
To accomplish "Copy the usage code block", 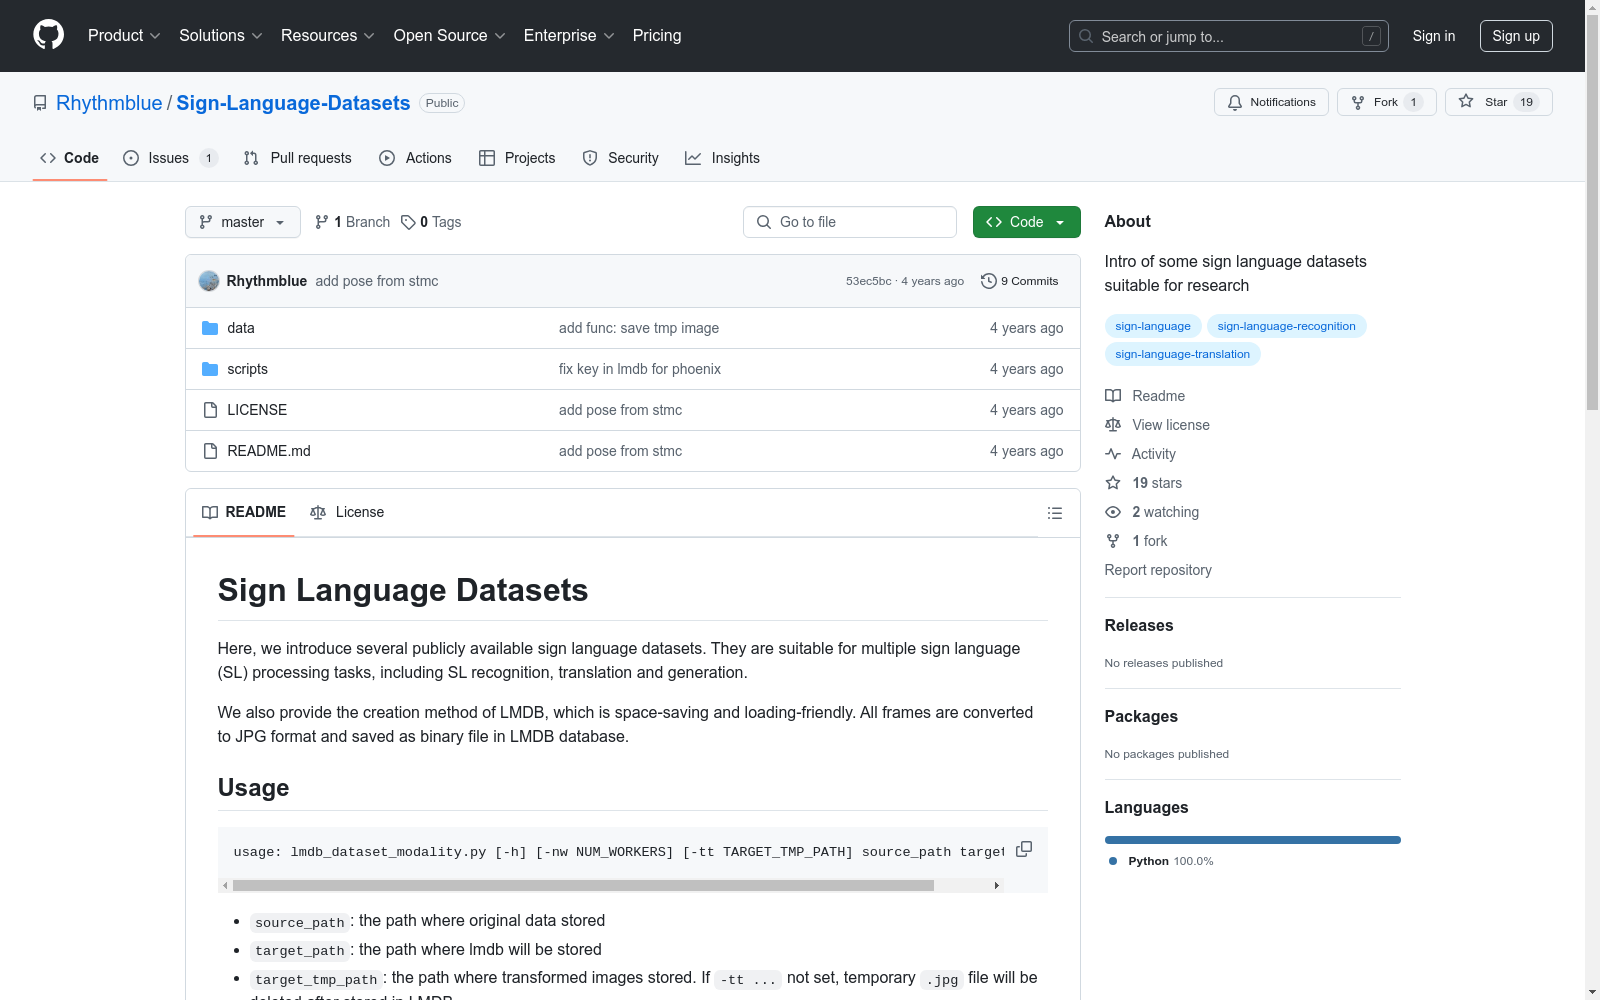I will click(1024, 849).
